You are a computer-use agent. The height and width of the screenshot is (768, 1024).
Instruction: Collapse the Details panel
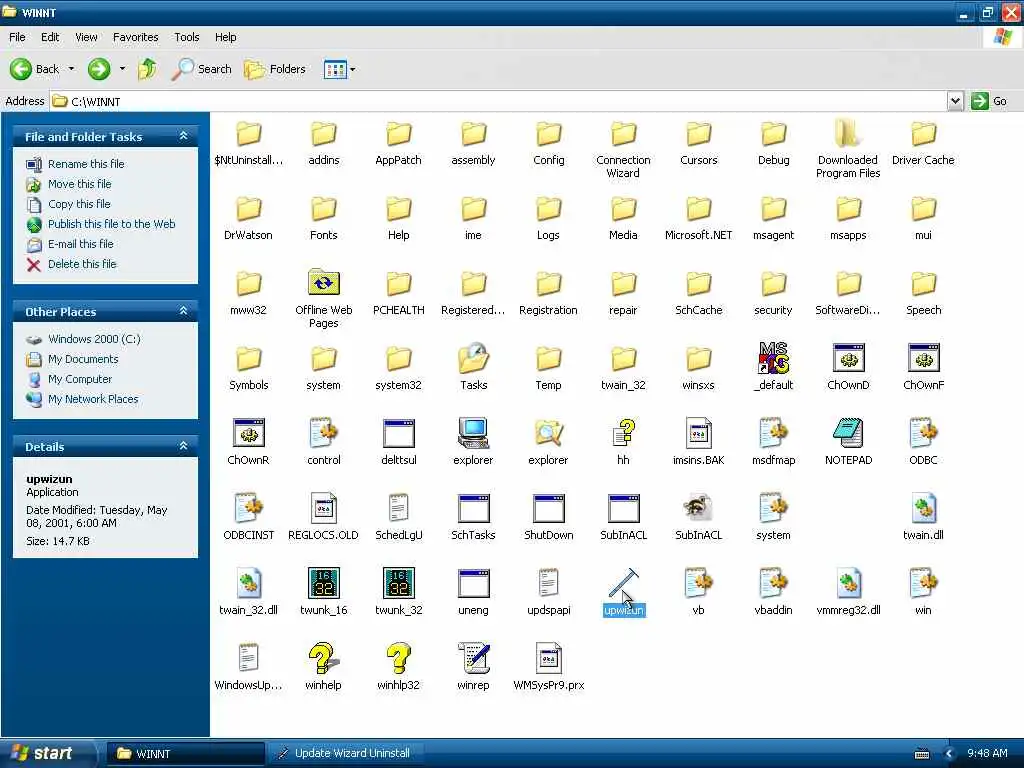coord(184,446)
